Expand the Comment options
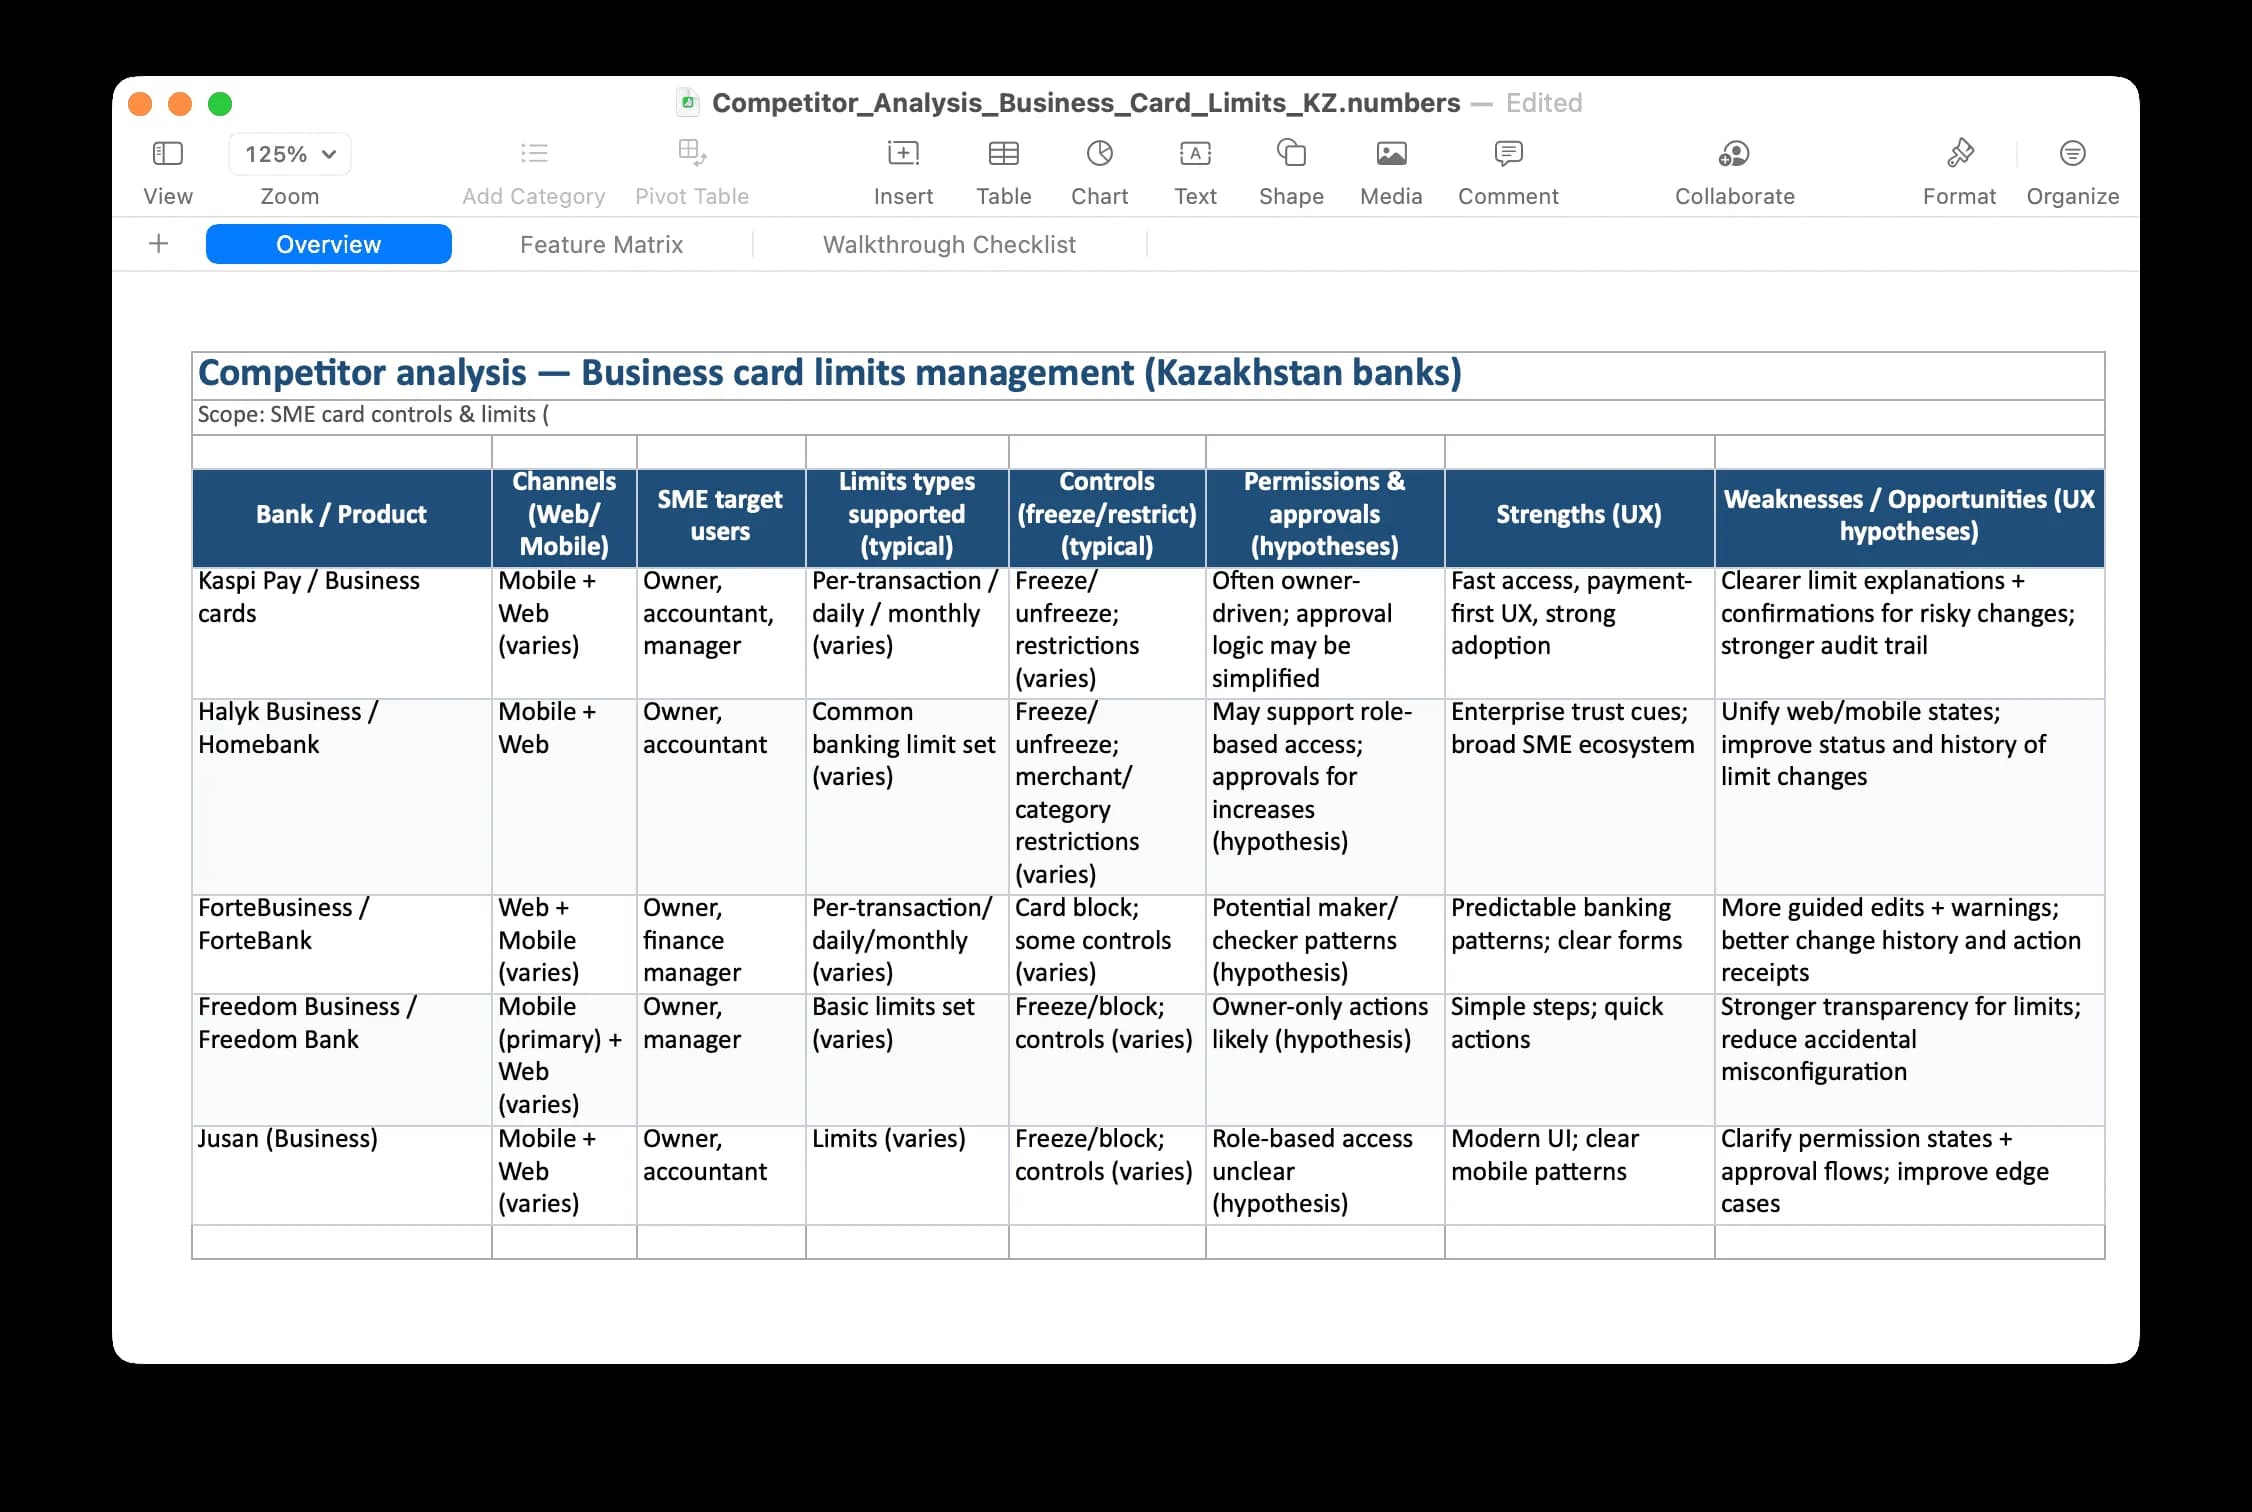 tap(1507, 170)
